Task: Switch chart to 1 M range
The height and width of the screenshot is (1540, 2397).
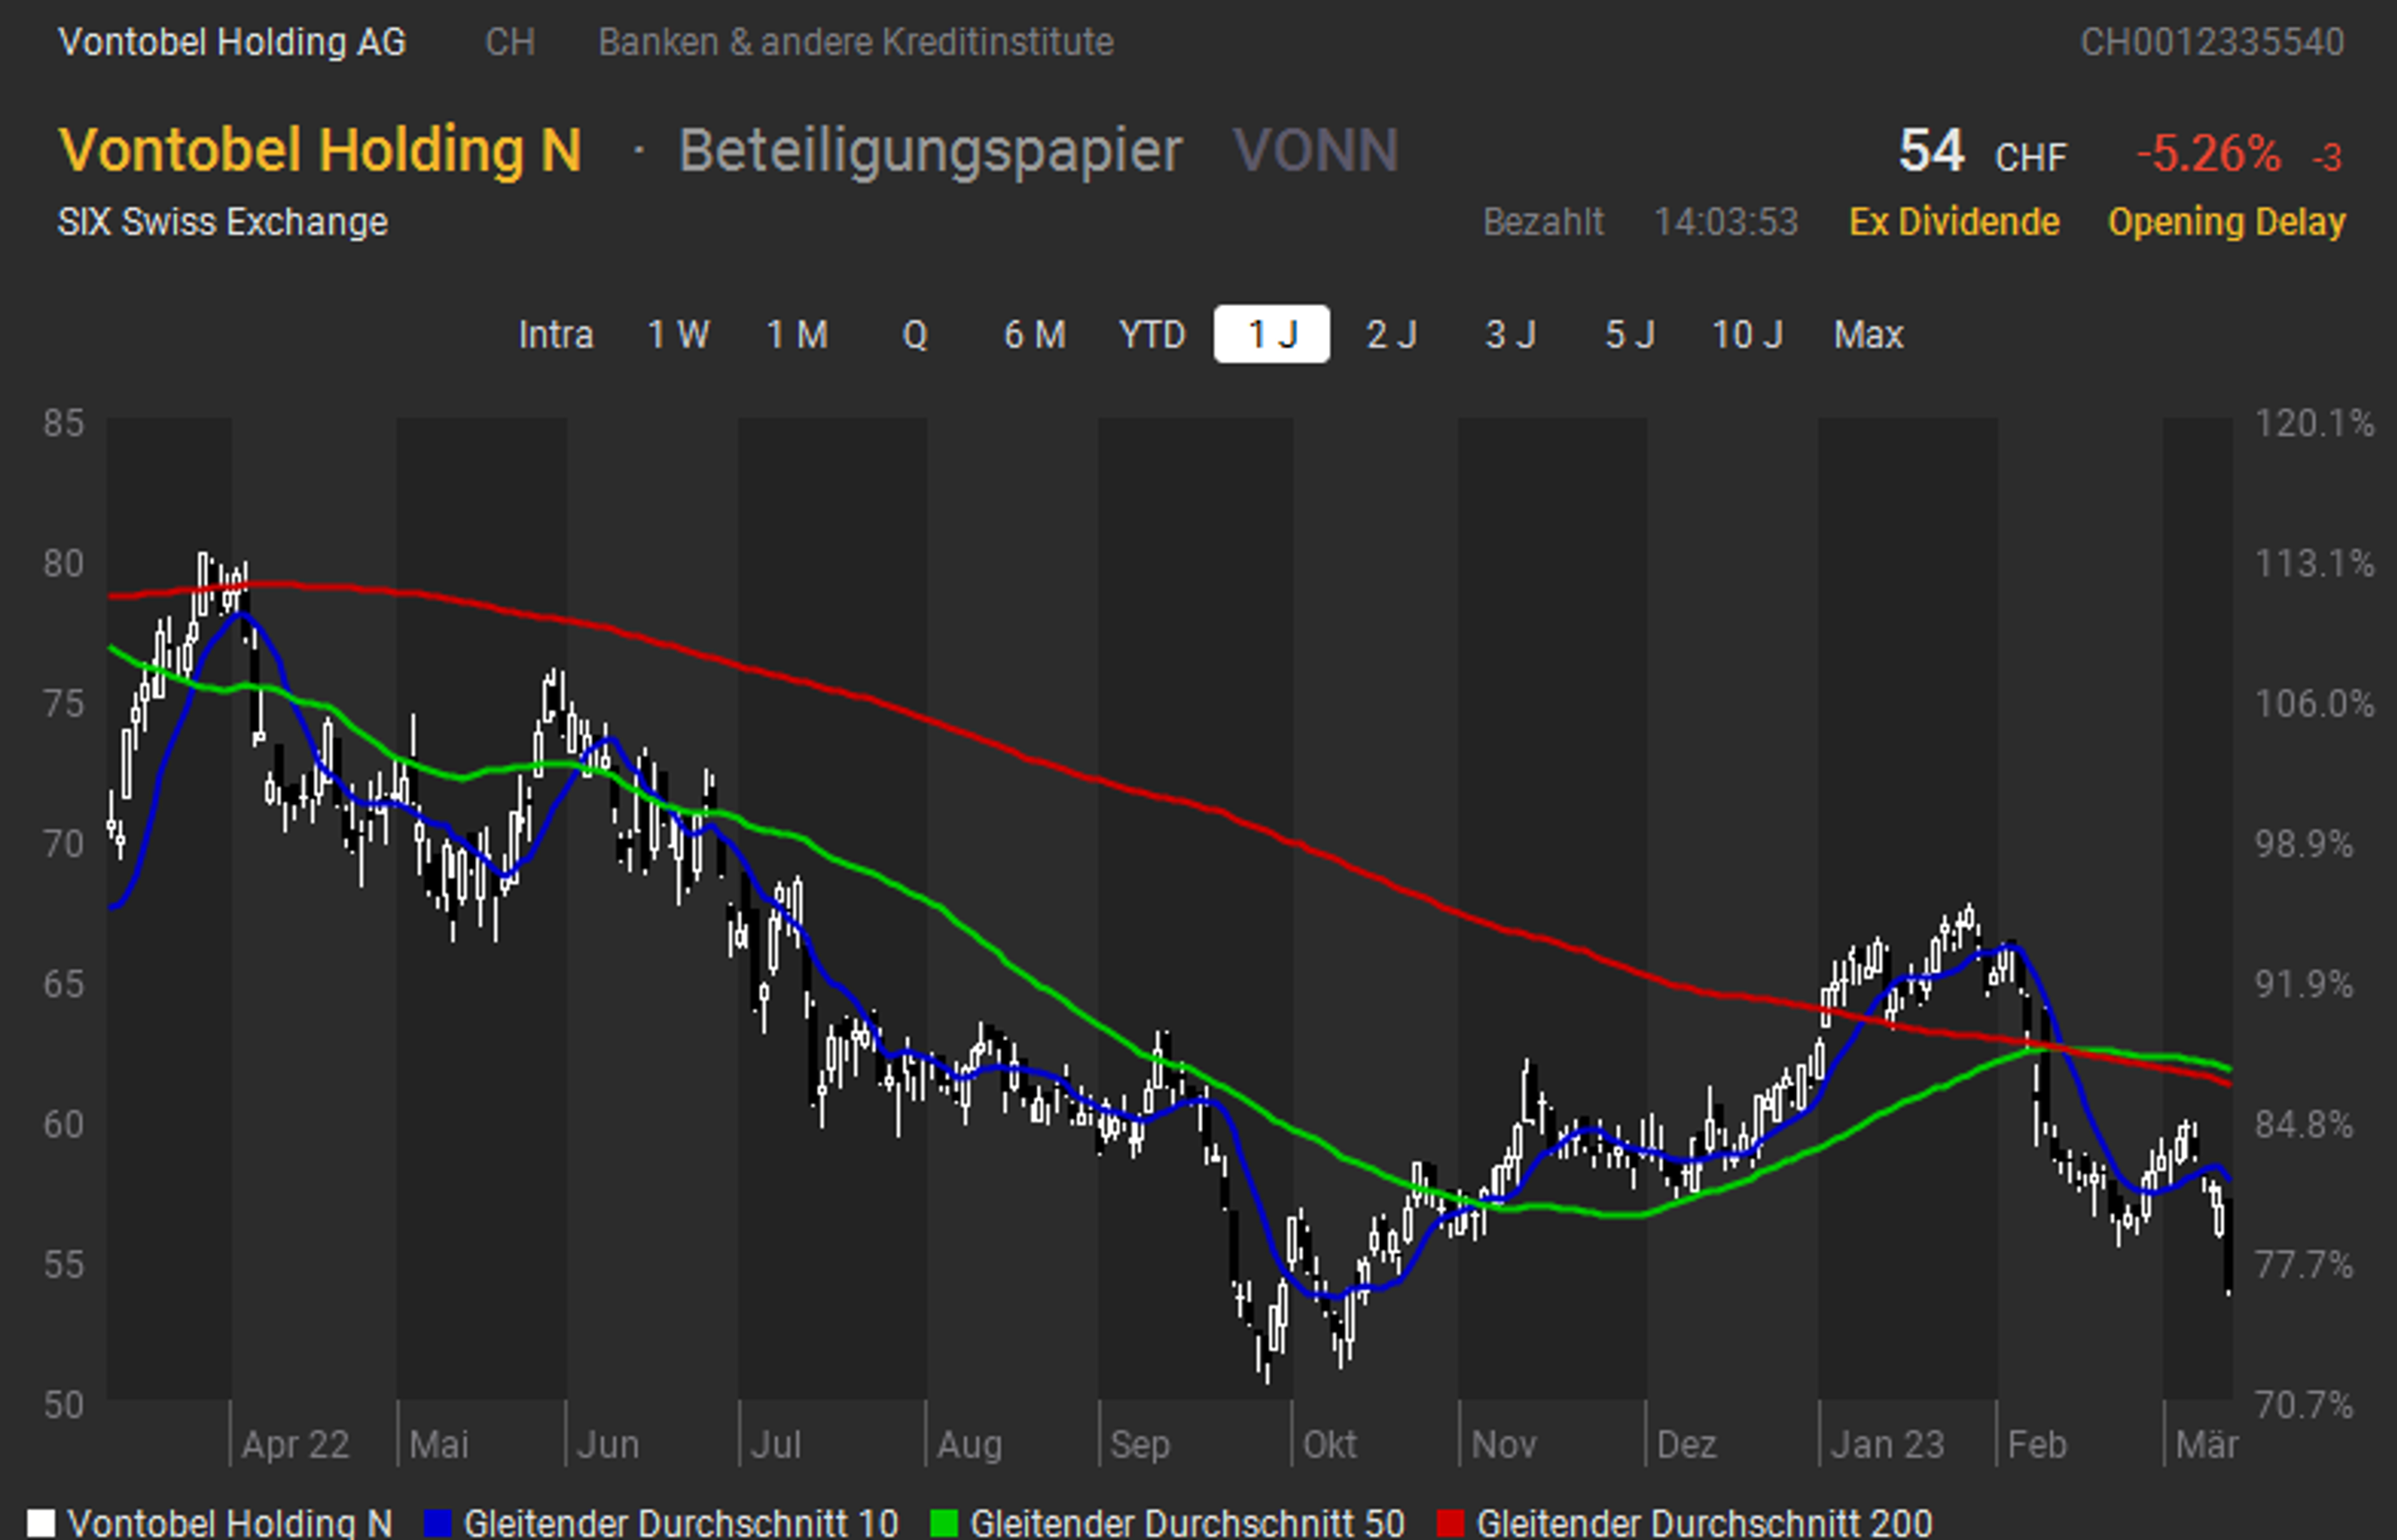Action: click(x=796, y=334)
